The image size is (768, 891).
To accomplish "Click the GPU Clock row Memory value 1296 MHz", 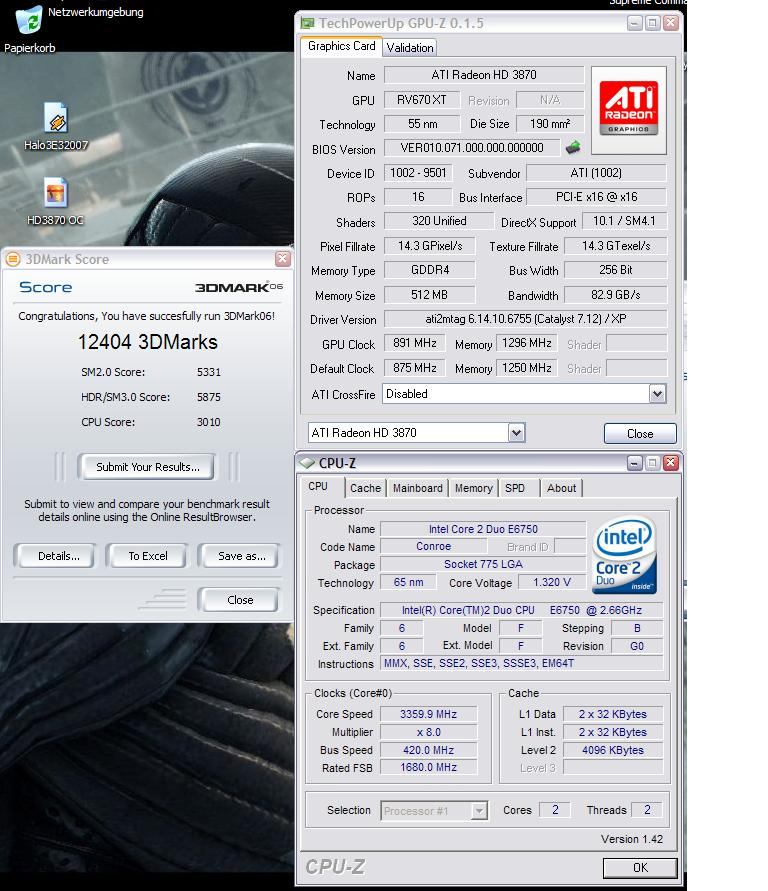I will click(527, 343).
